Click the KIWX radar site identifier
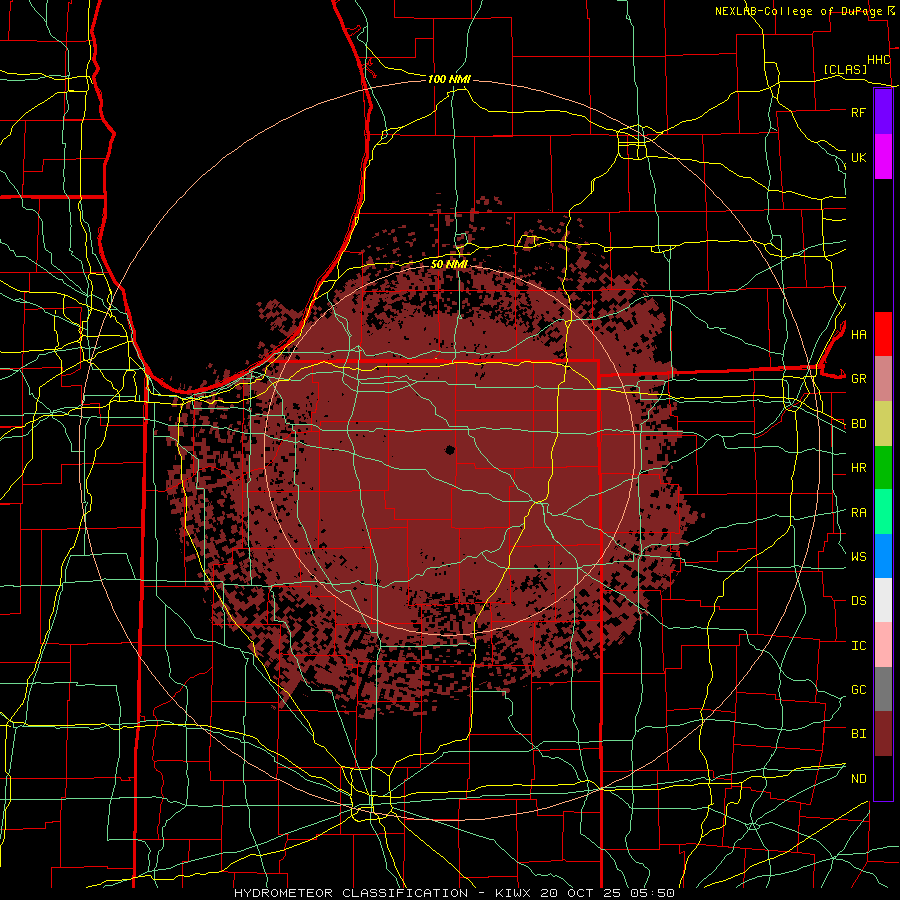This screenshot has width=900, height=900. click(x=514, y=893)
